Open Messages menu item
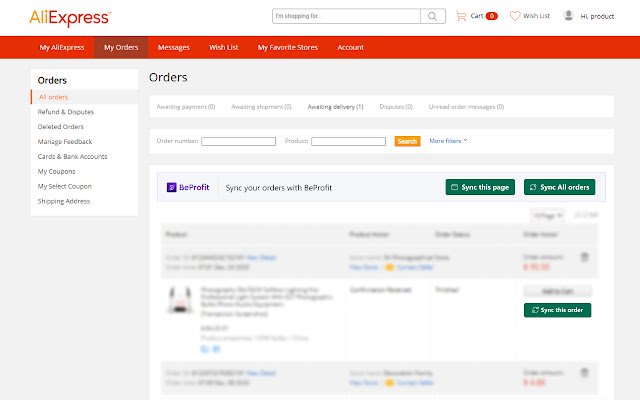The image size is (640, 400). click(173, 47)
